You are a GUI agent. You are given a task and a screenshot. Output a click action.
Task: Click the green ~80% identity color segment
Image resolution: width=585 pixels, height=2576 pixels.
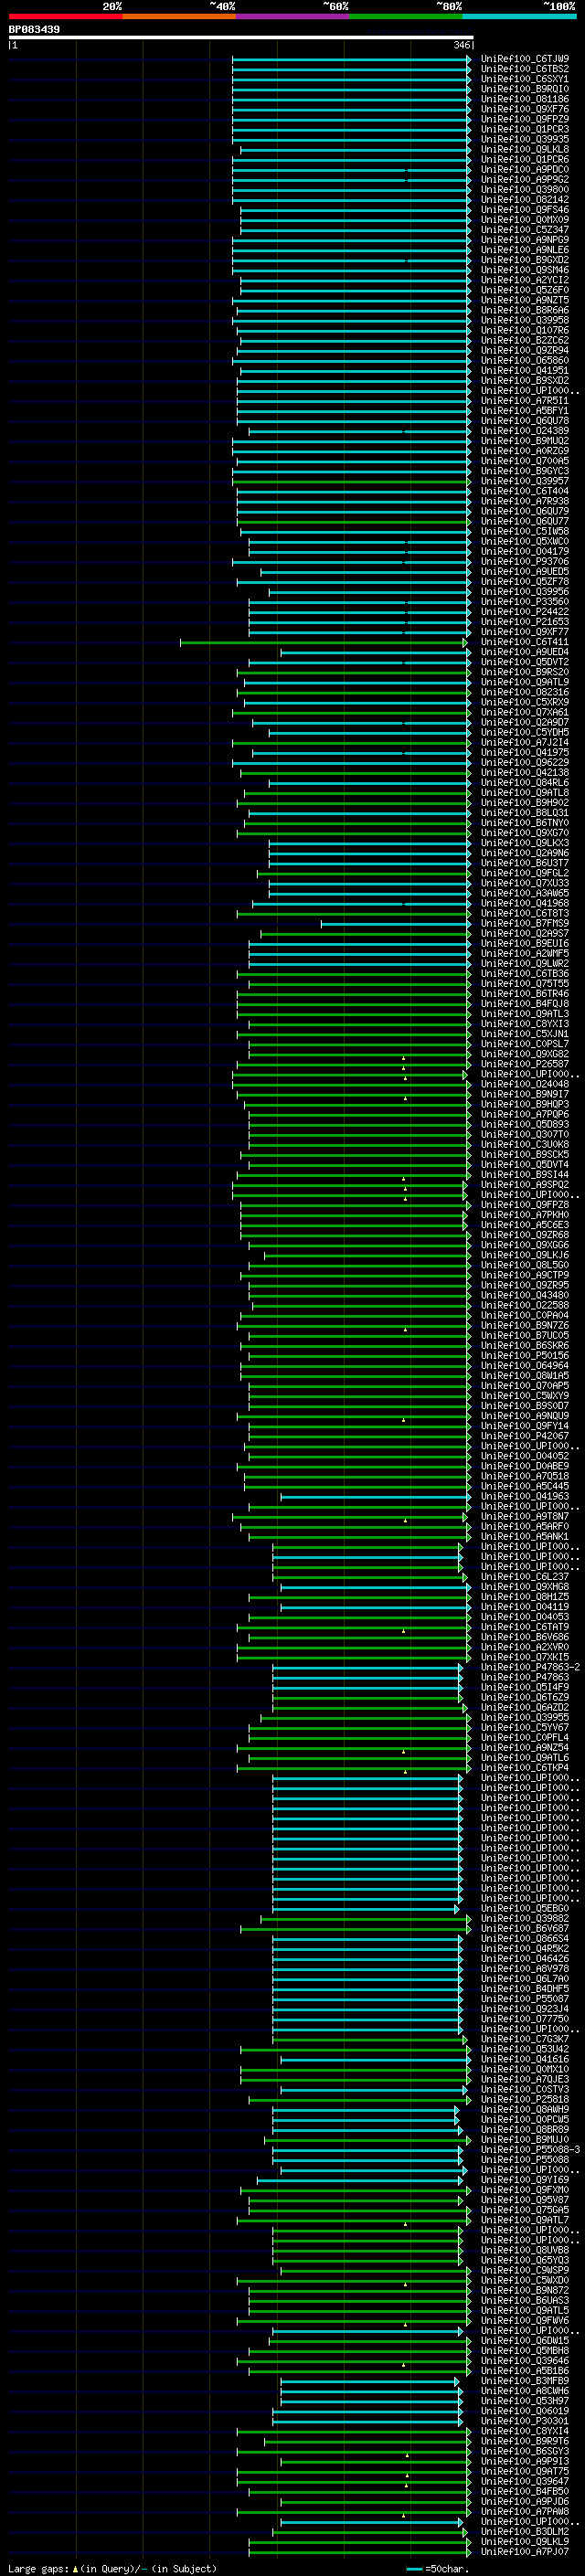(x=406, y=16)
